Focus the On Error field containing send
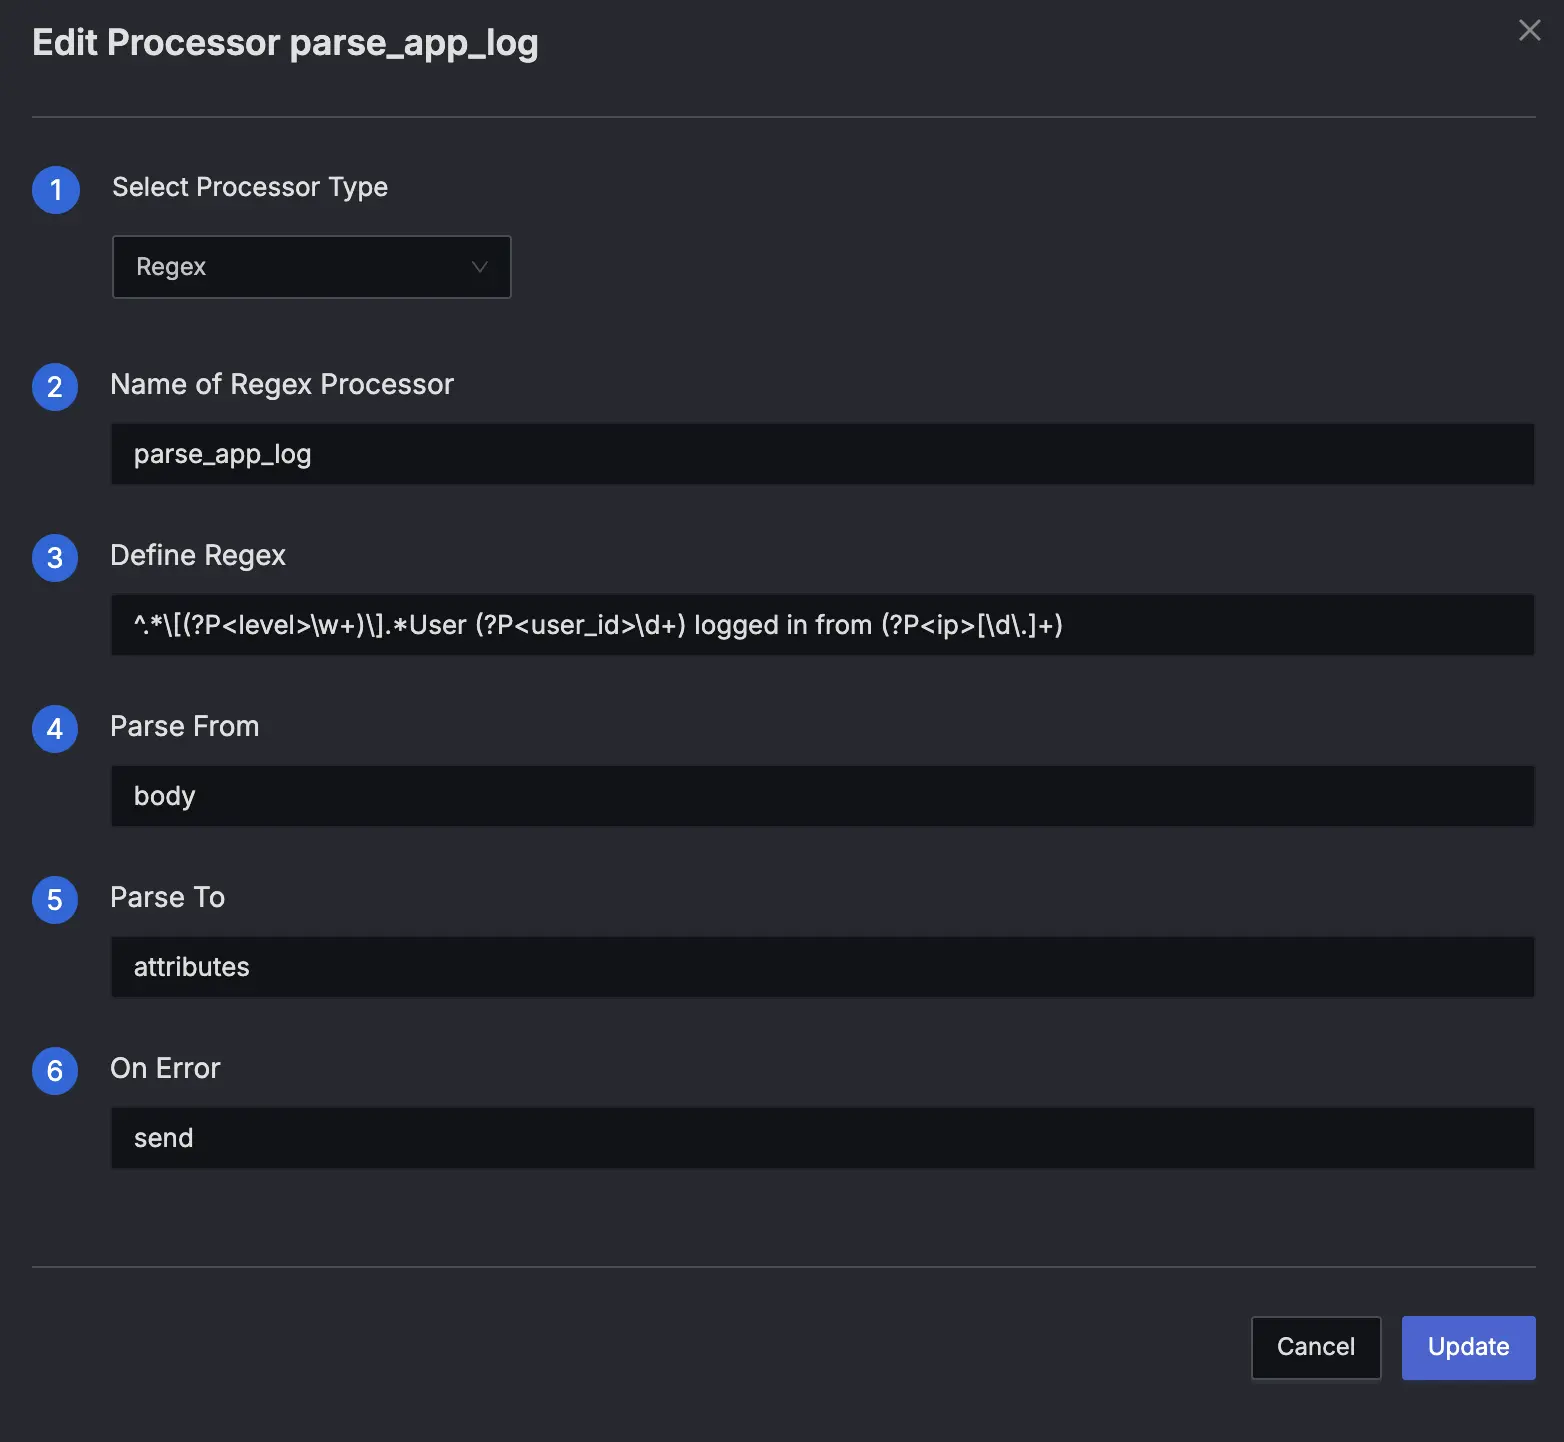Image resolution: width=1564 pixels, height=1442 pixels. [x=821, y=1138]
